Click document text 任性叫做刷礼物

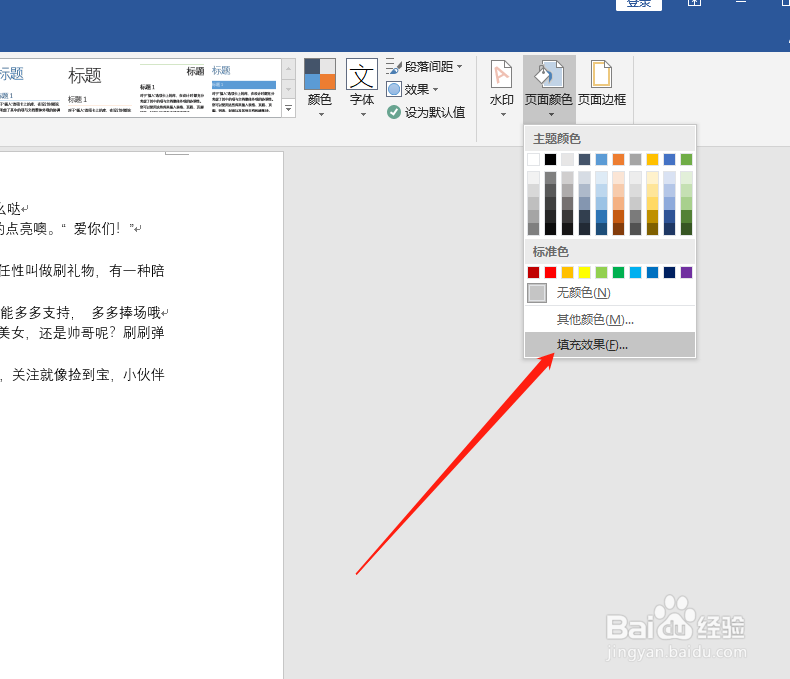(x=47, y=271)
